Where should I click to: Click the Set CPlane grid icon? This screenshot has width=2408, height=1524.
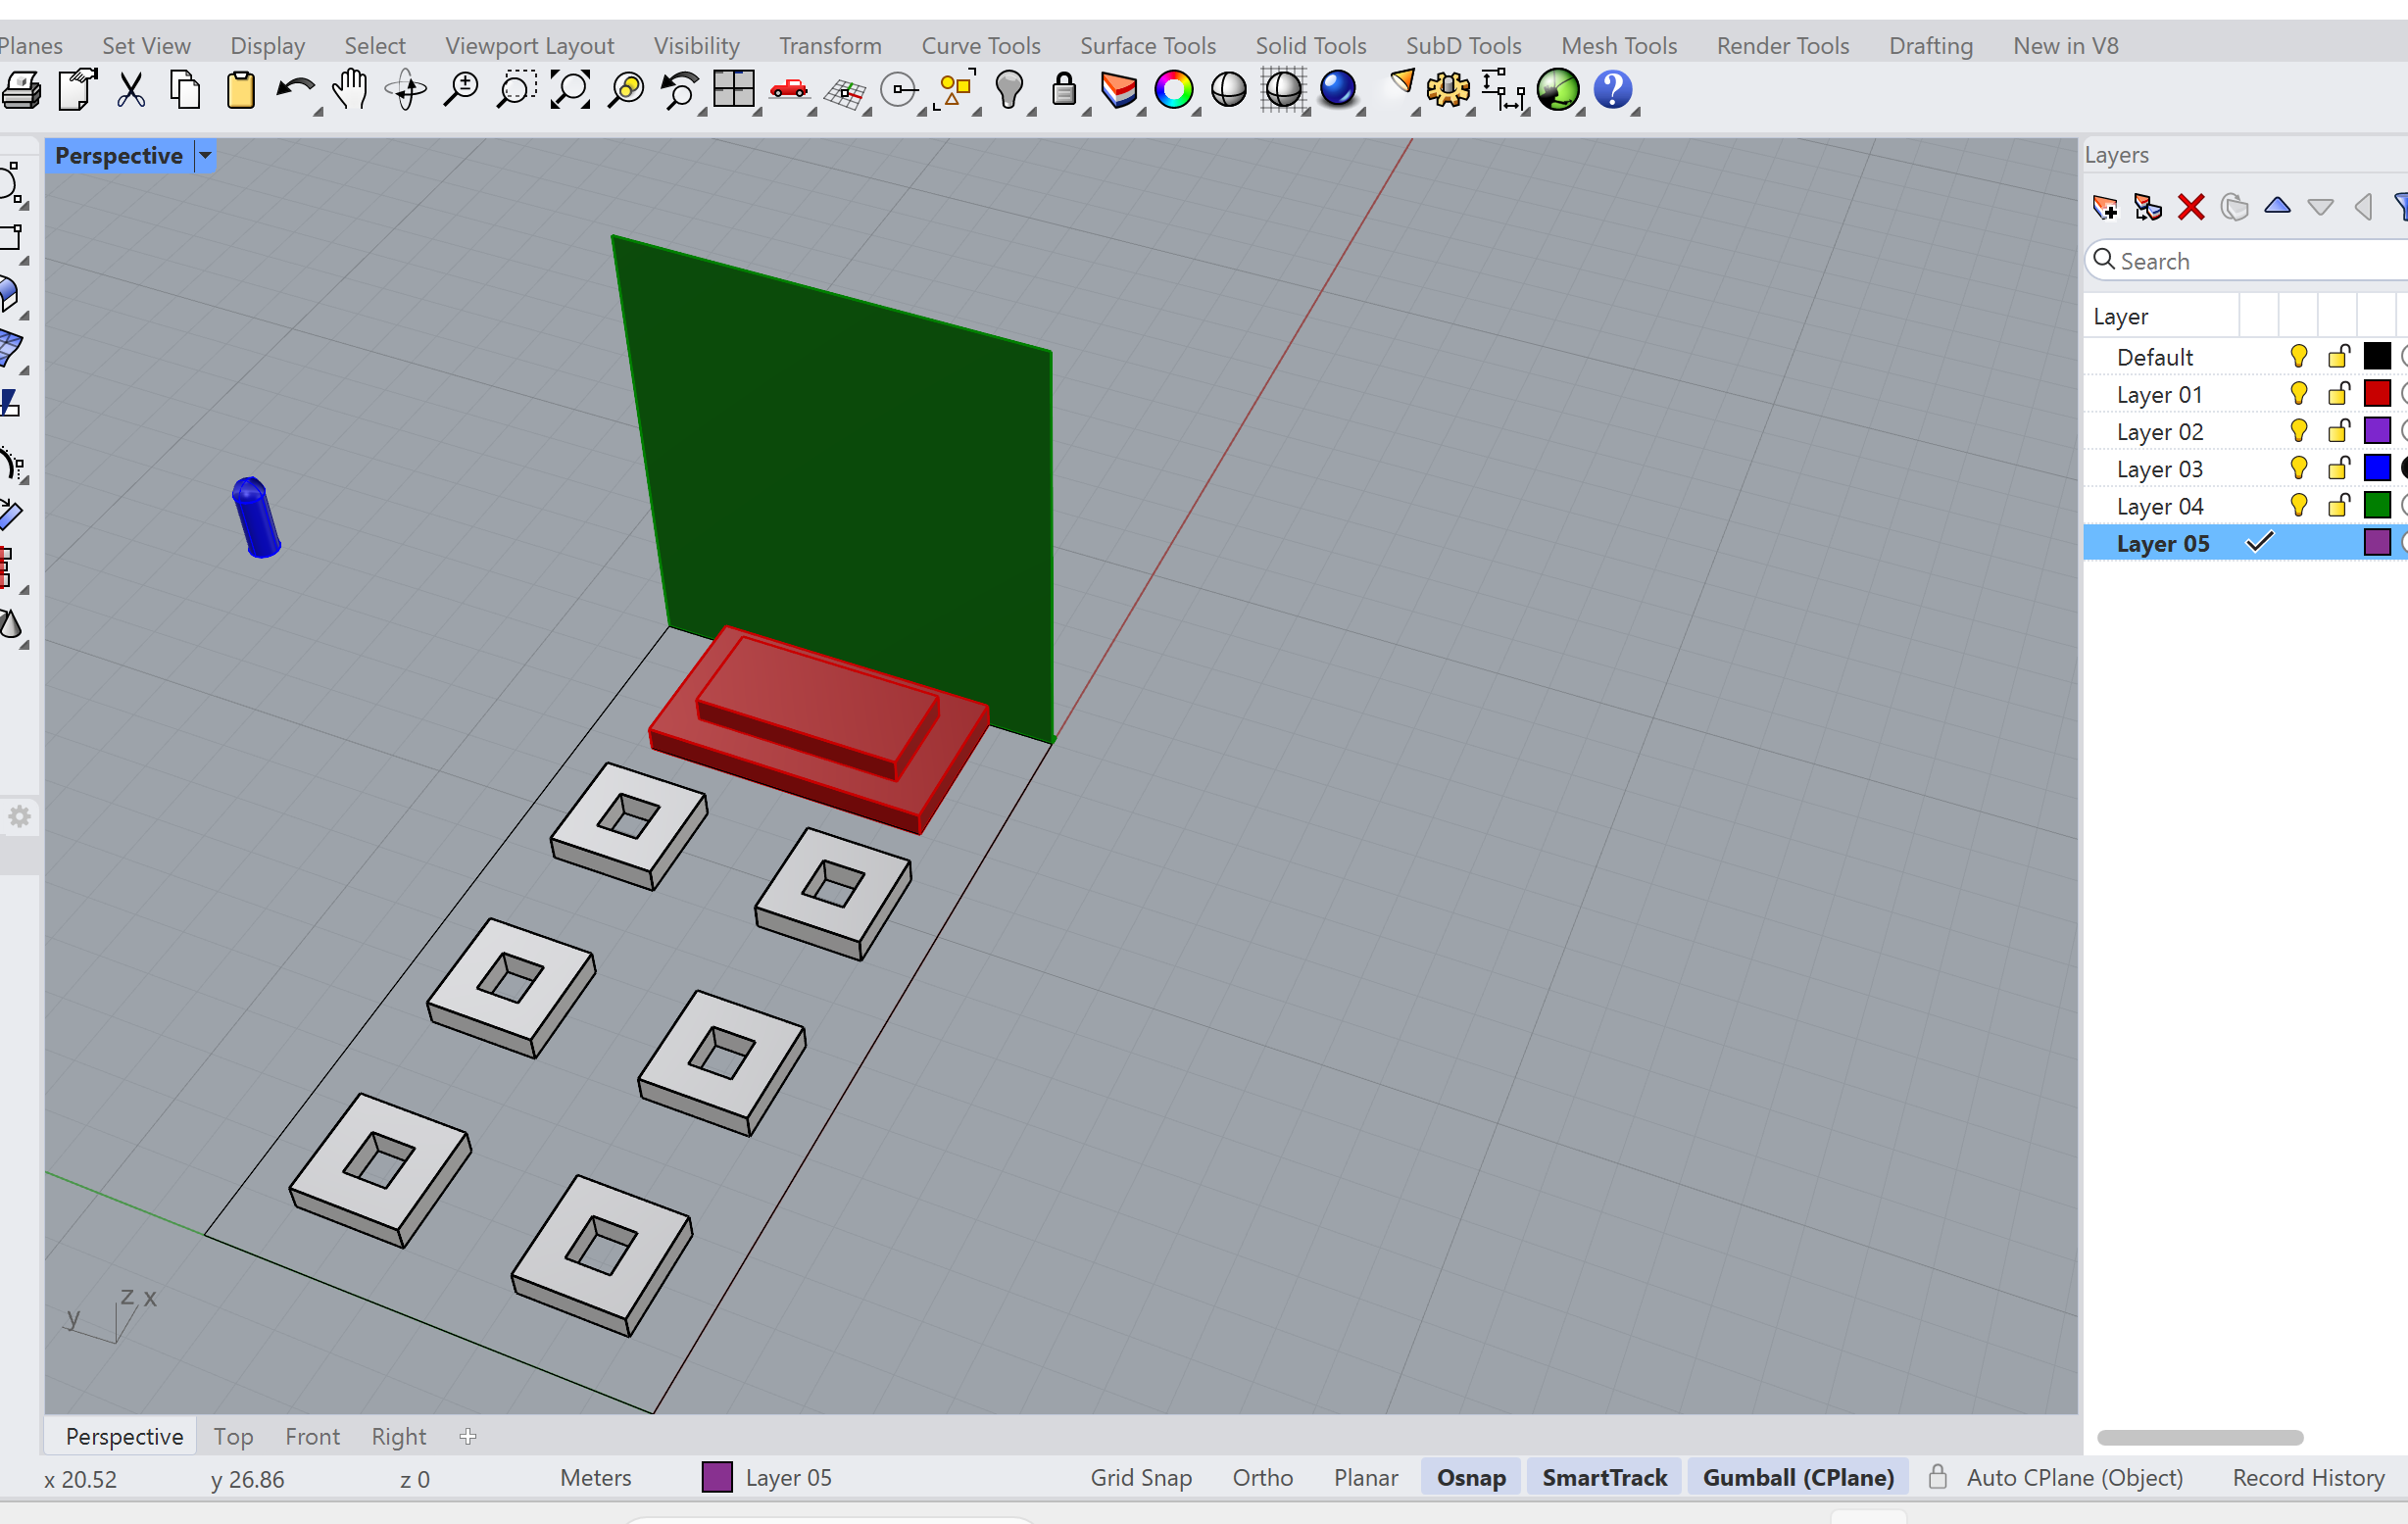[x=845, y=93]
